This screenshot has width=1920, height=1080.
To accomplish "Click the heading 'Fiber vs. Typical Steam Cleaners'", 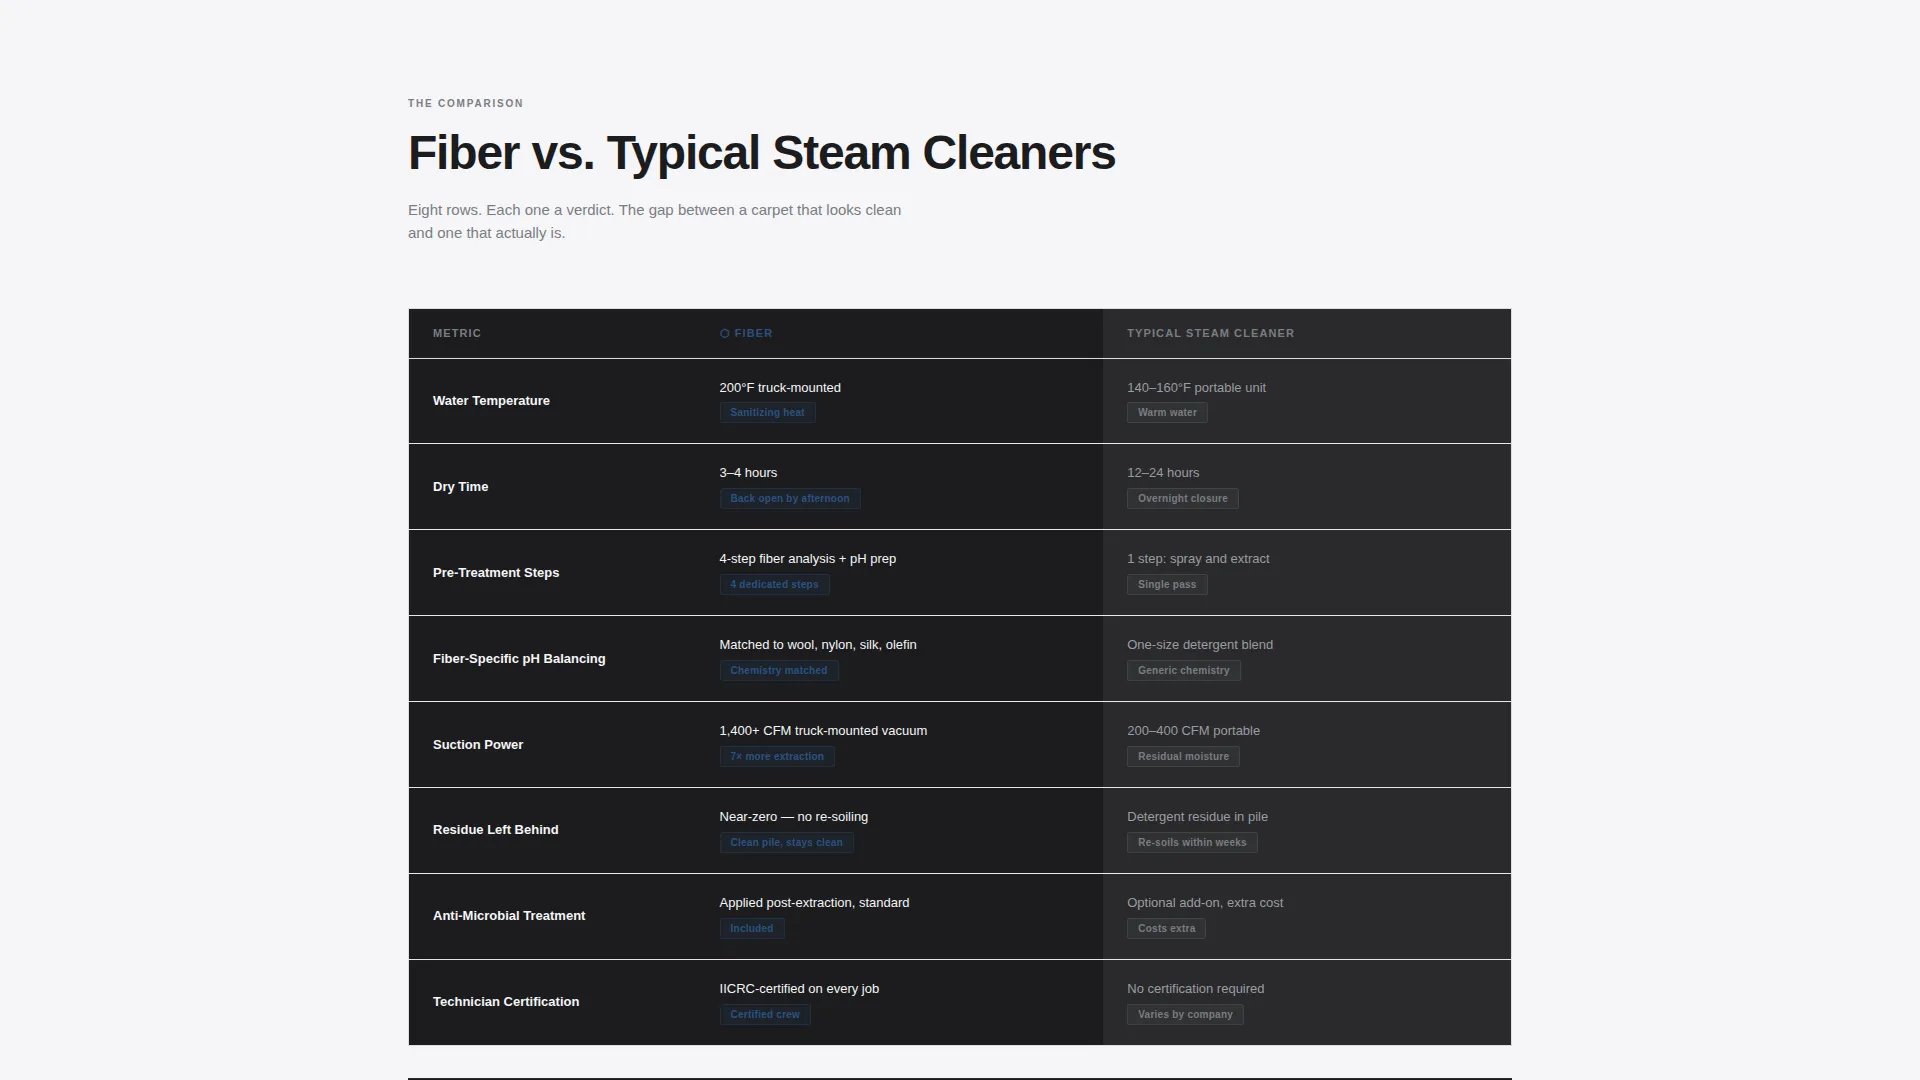I will (761, 153).
